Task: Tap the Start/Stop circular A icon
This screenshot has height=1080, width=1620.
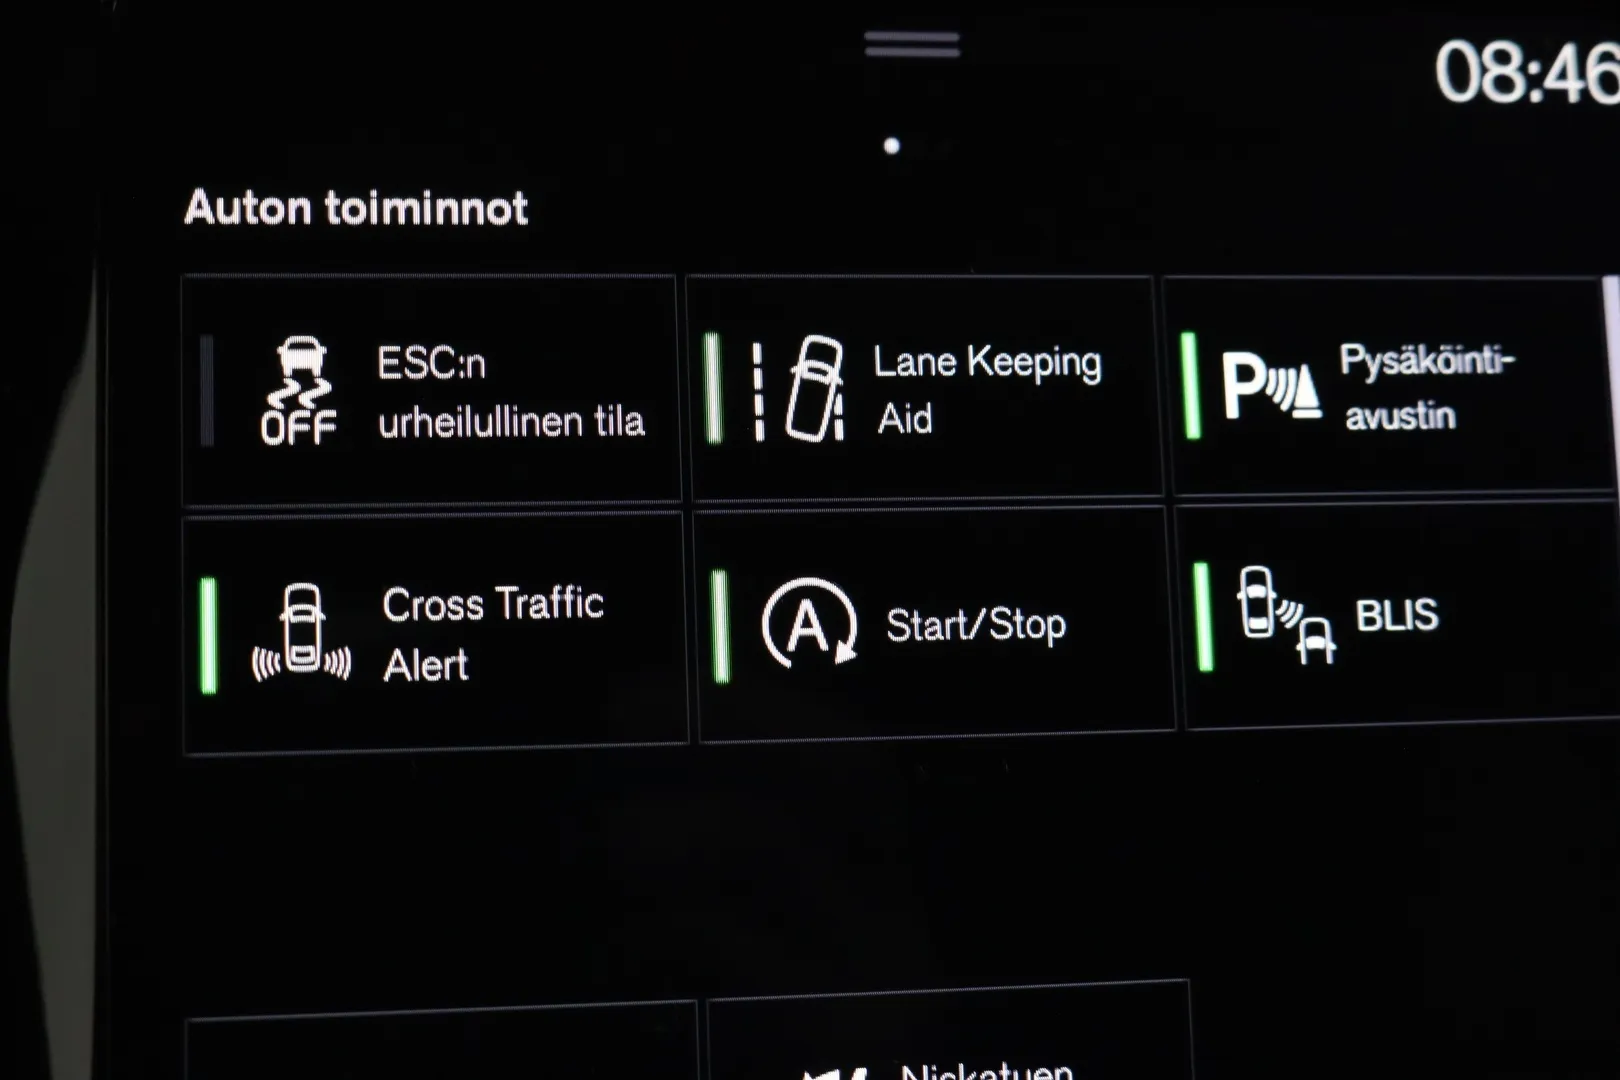Action: click(810, 622)
